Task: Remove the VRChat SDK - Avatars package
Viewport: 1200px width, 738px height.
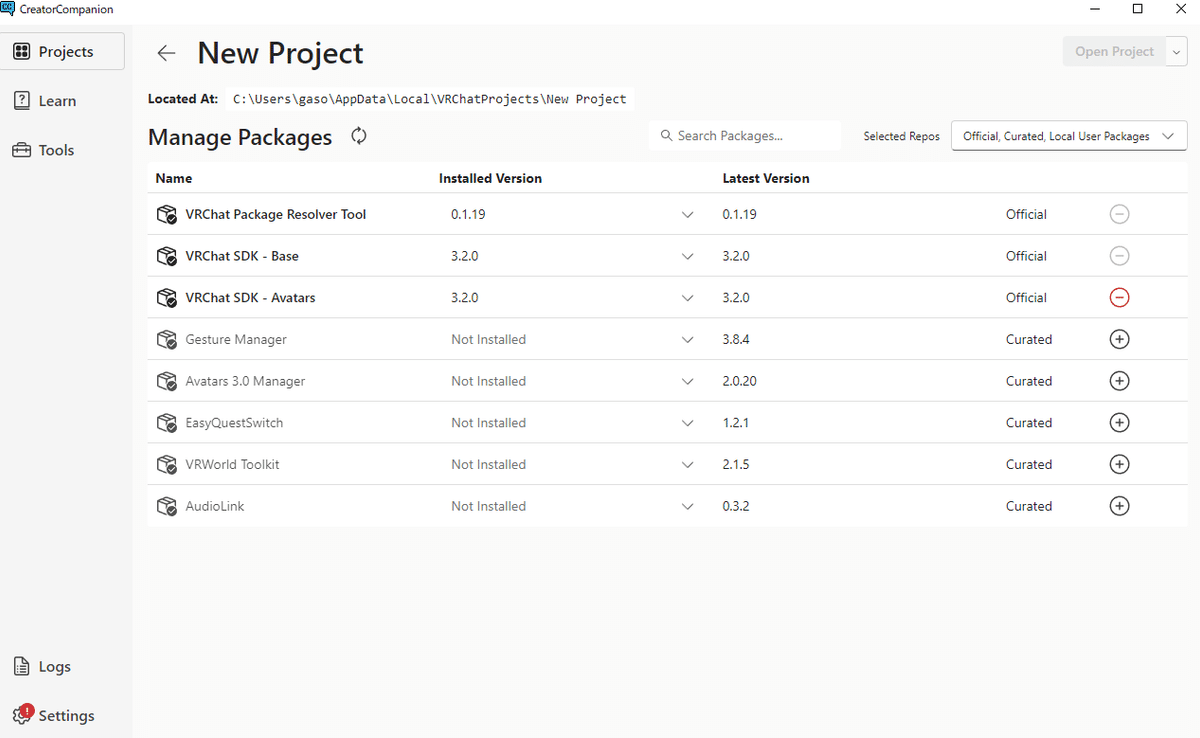Action: (1120, 298)
